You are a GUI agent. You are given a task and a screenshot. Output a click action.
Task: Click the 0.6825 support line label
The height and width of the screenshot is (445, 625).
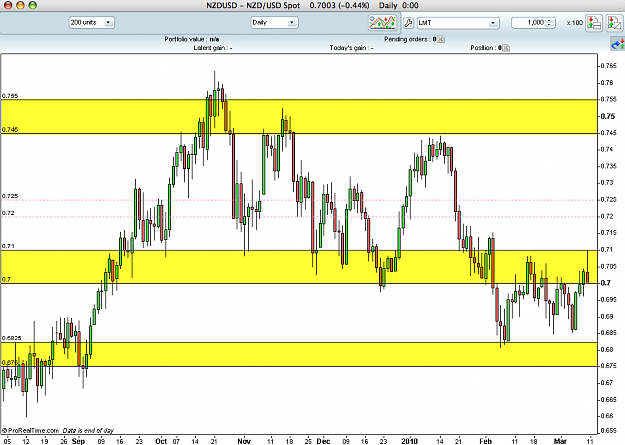click(12, 338)
